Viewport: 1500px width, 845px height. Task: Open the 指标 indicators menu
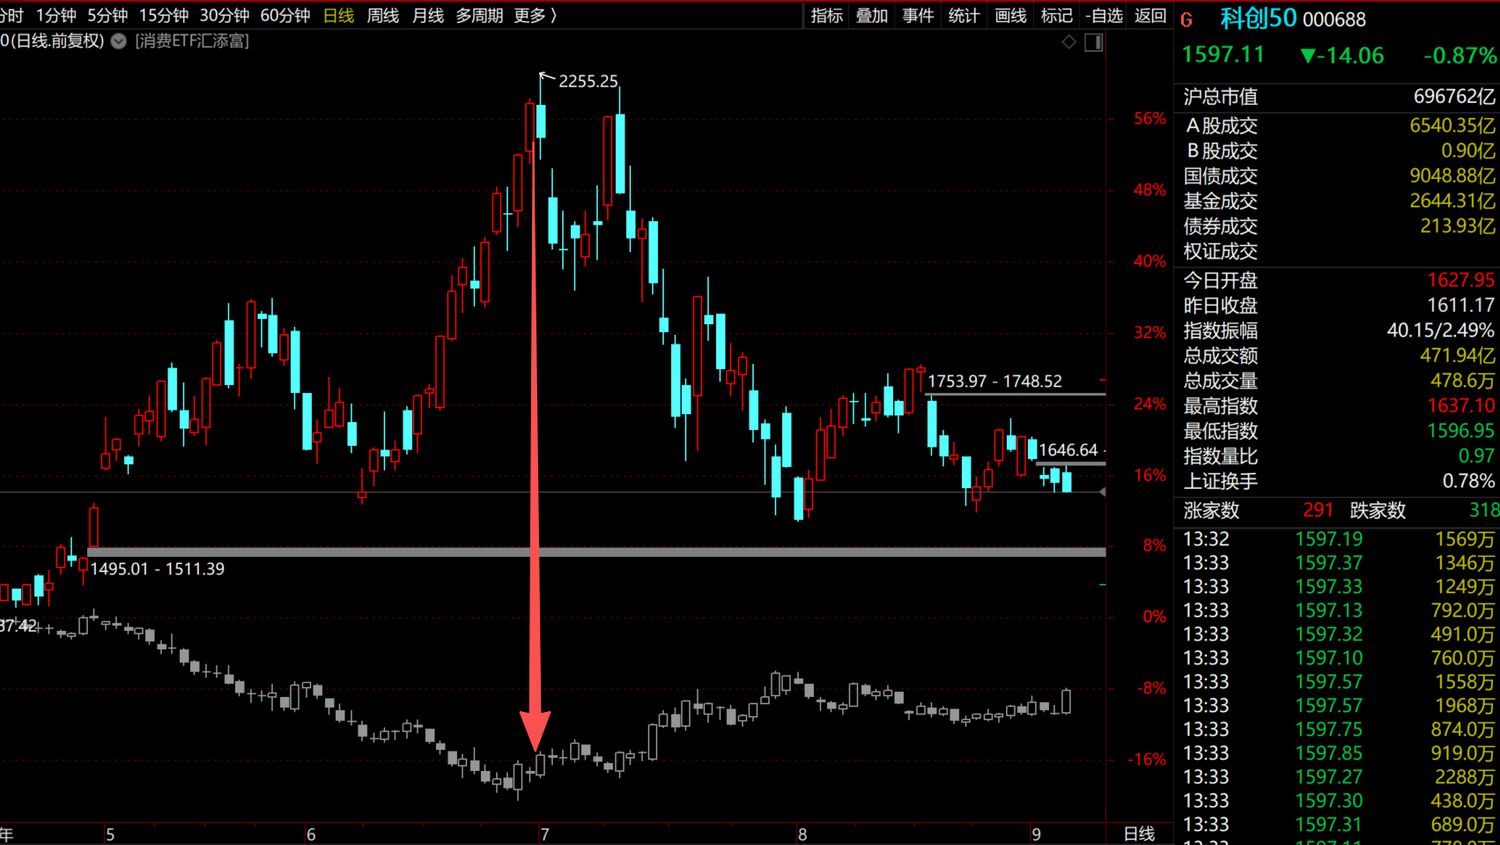click(x=827, y=15)
